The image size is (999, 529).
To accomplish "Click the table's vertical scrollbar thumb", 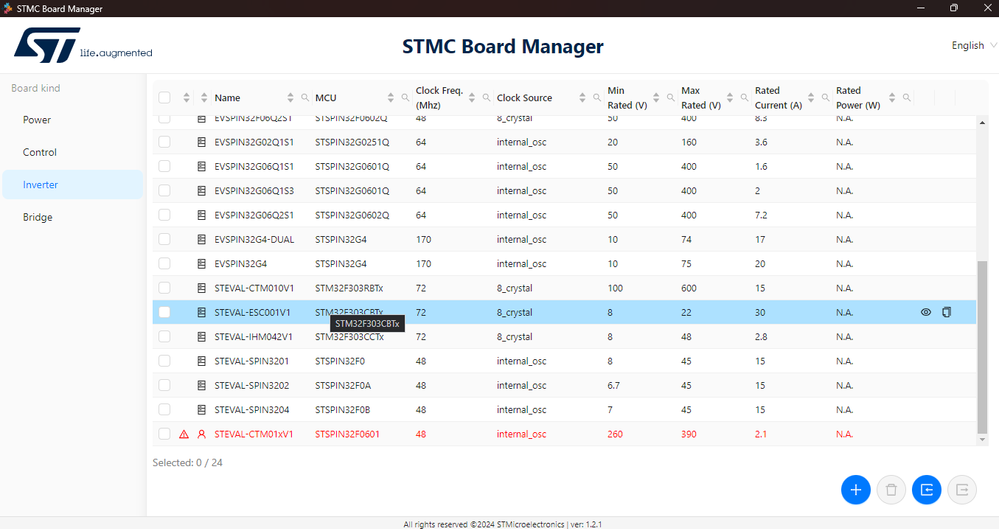I will (982, 346).
